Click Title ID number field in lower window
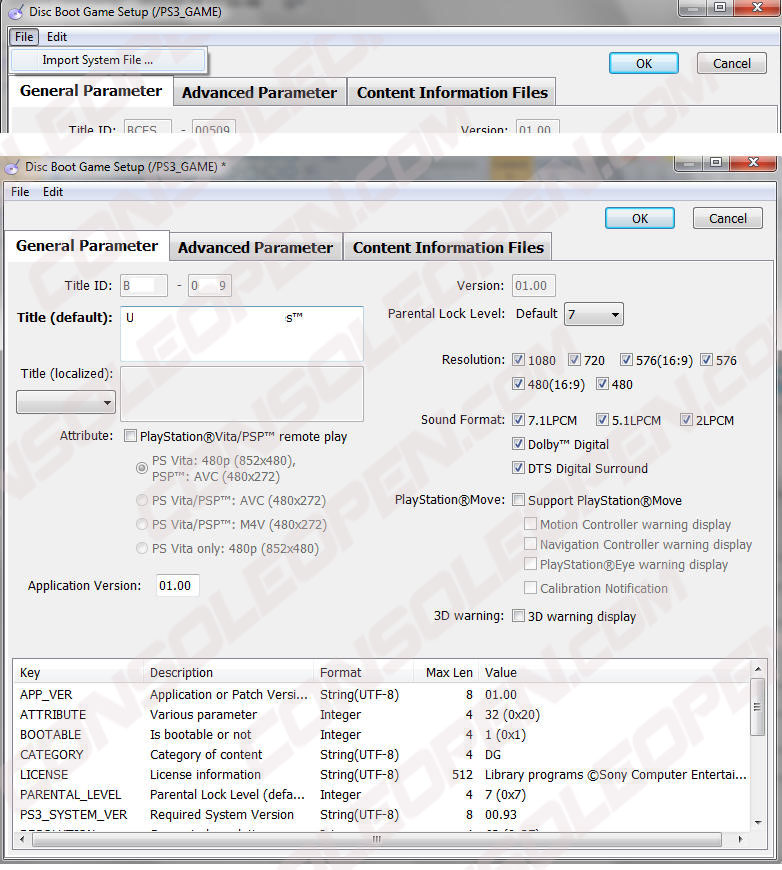This screenshot has width=782, height=870. coord(209,286)
